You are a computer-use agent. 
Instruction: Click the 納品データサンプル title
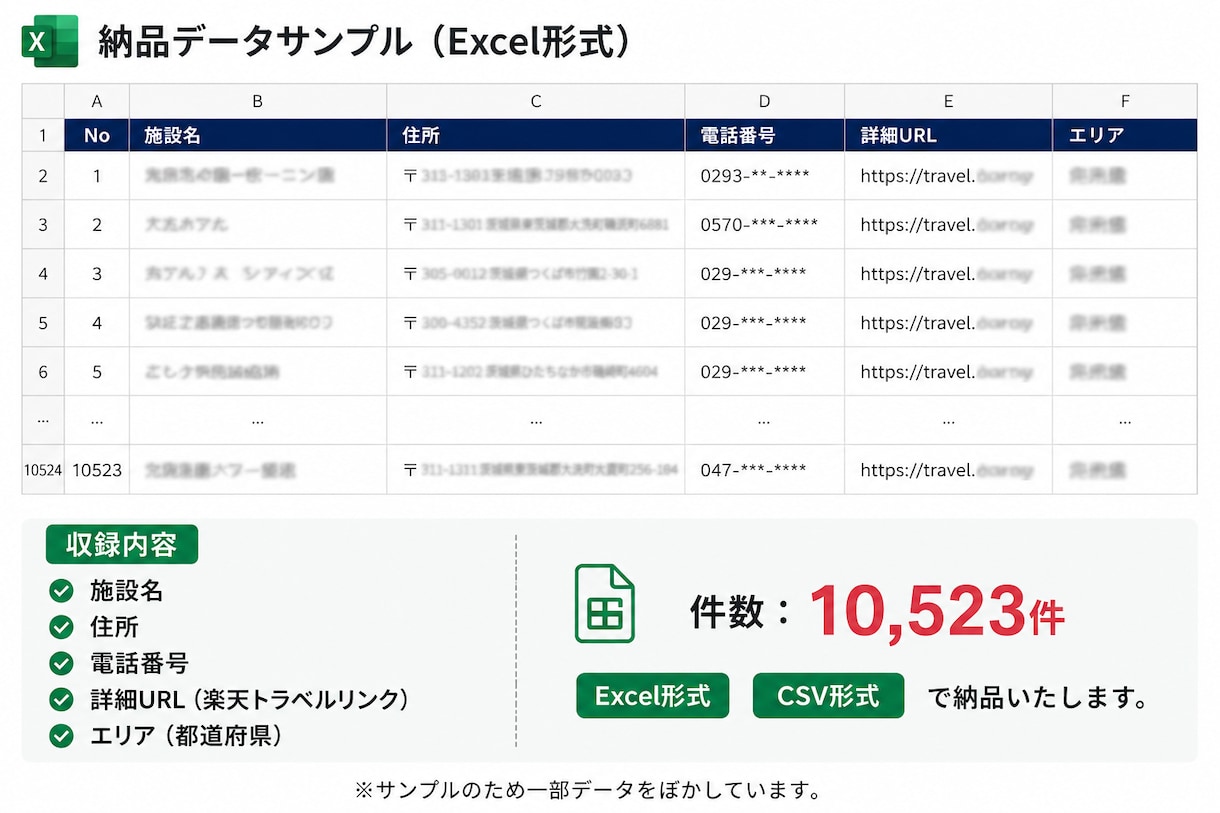pyautogui.click(x=365, y=42)
